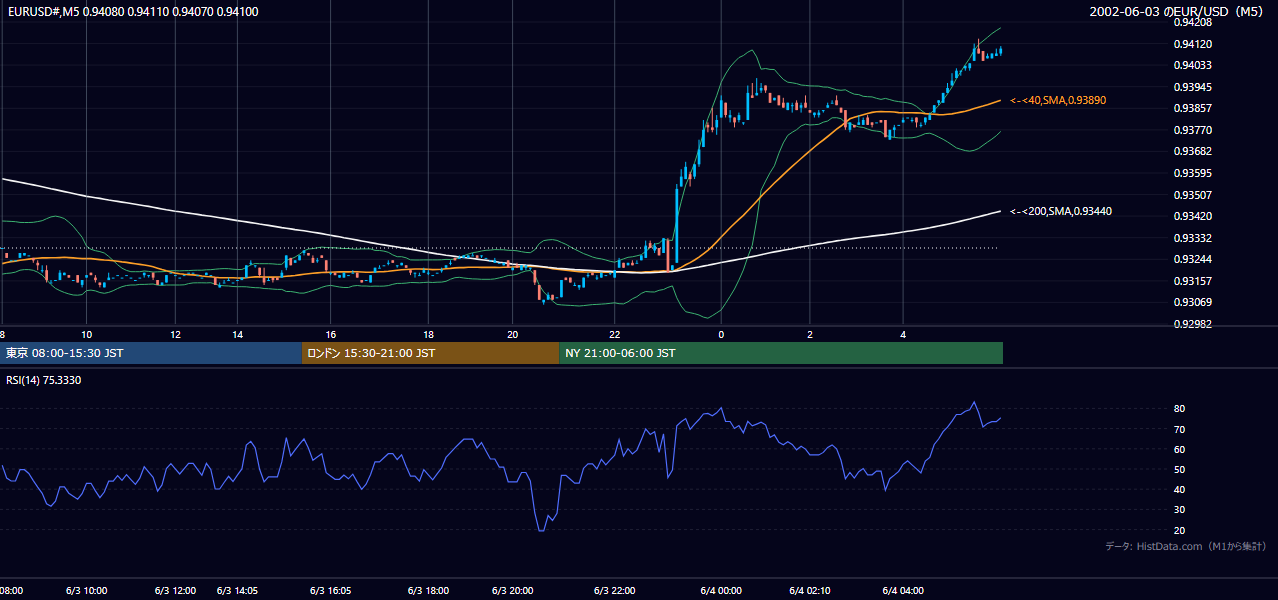Click price level 0.92982 on the axis
1278x600 pixels.
tap(1193, 324)
